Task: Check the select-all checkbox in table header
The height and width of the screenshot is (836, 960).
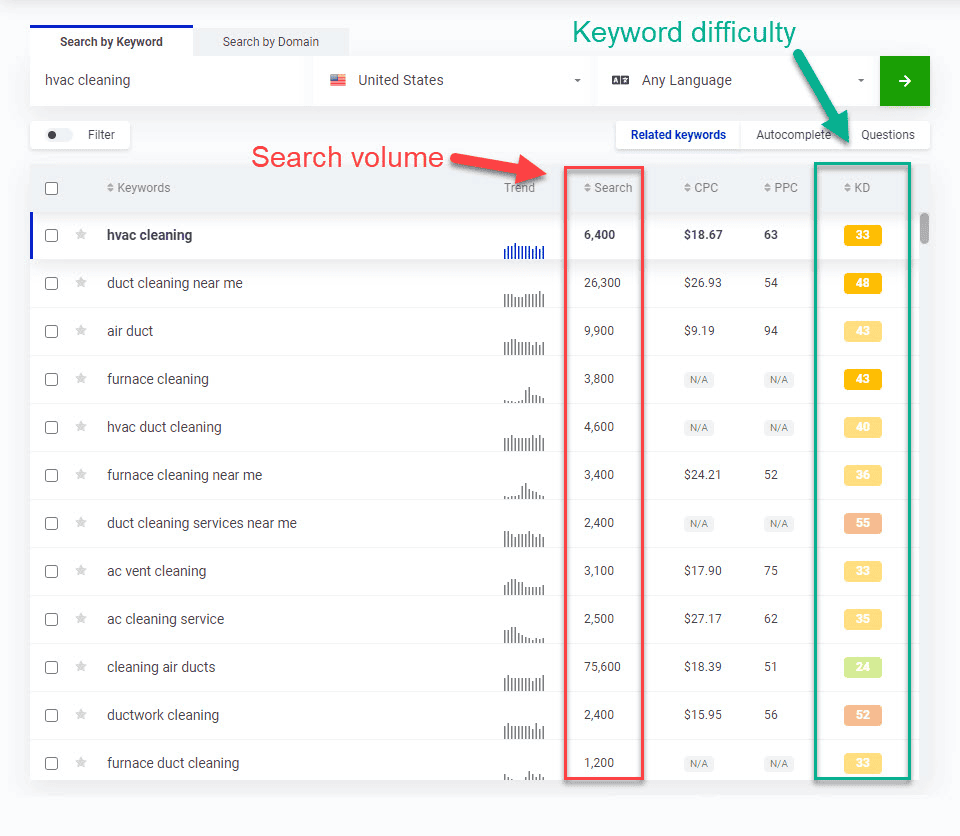Action: coord(52,188)
